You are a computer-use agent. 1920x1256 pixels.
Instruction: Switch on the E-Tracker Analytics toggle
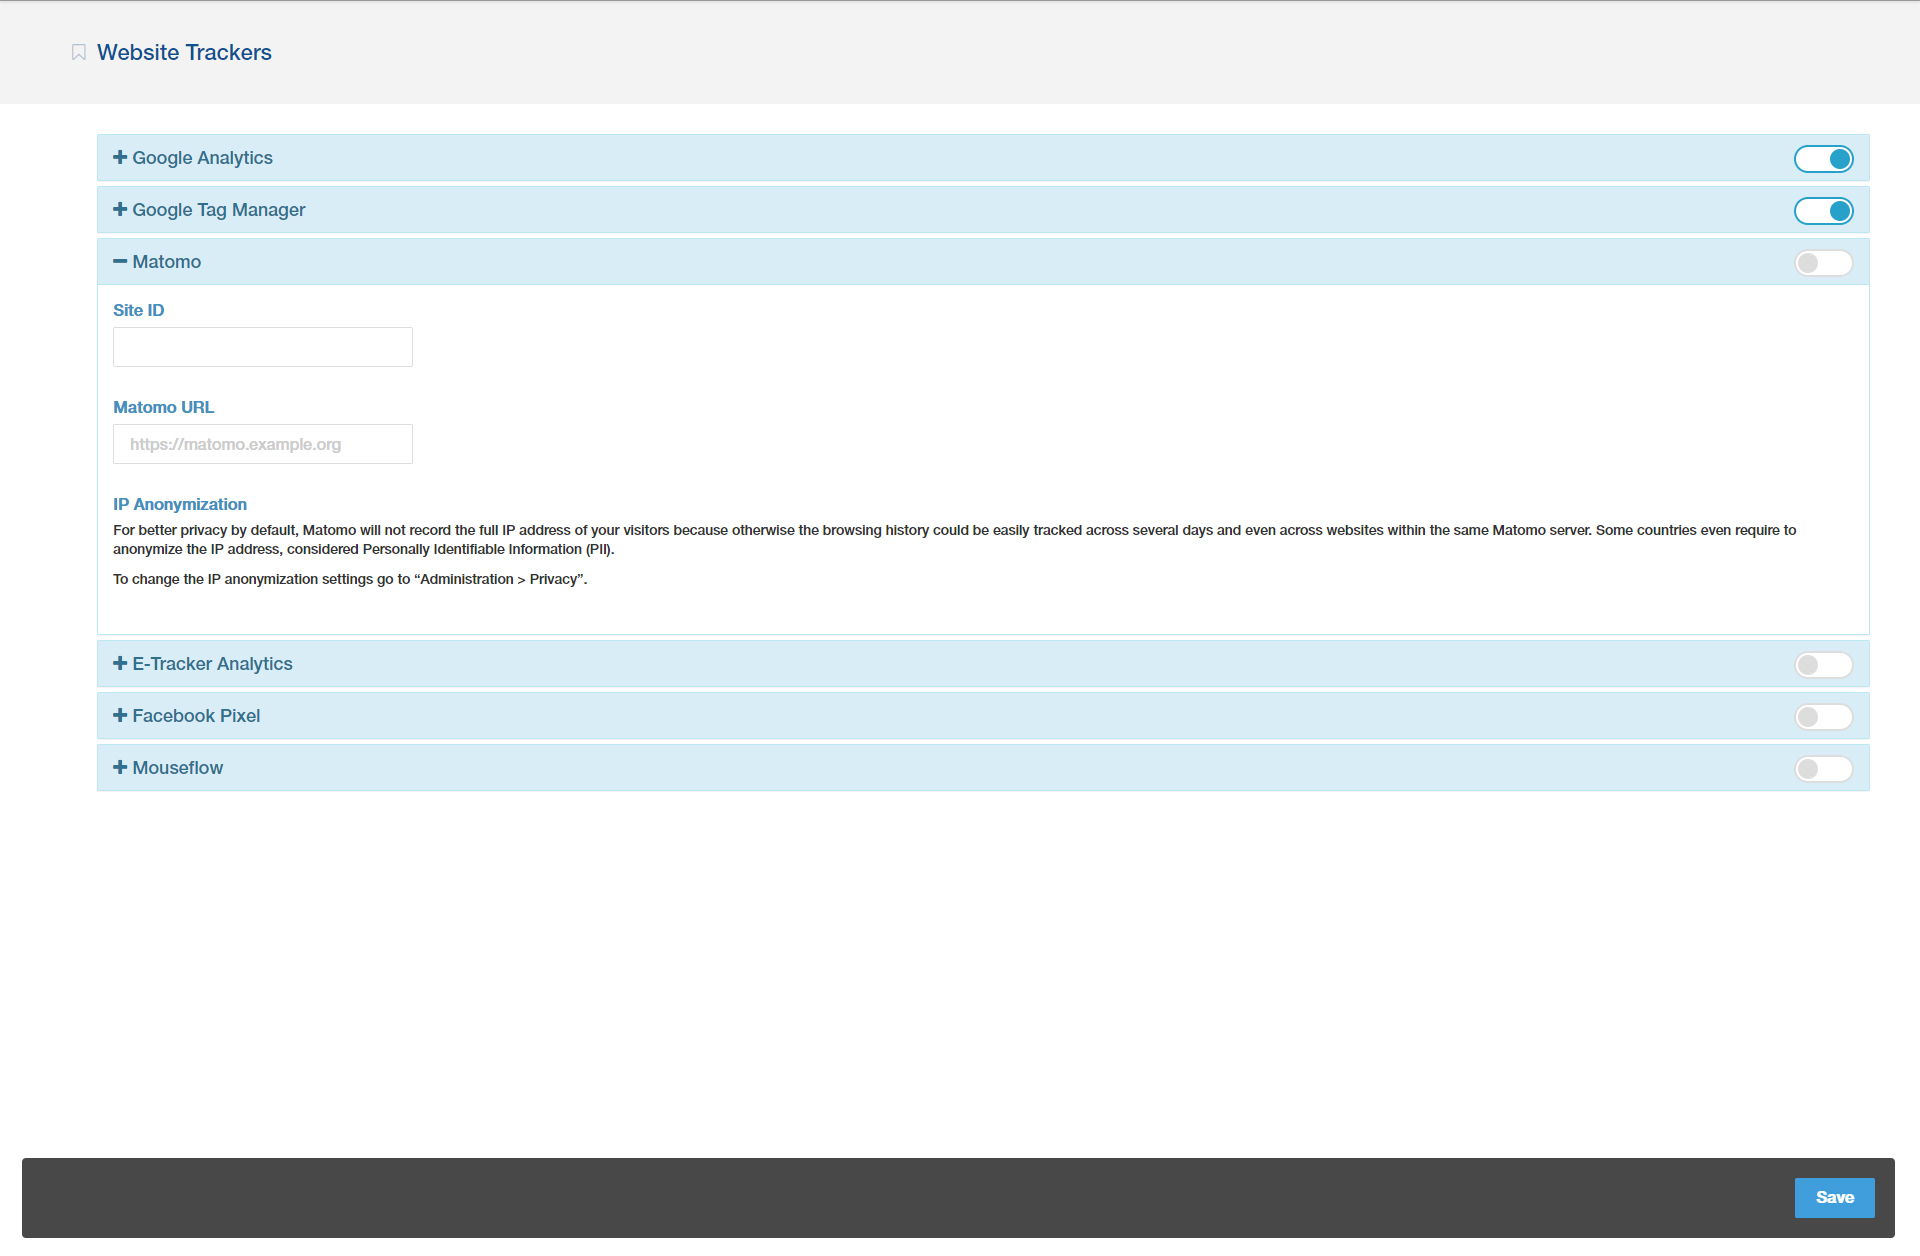[x=1822, y=665]
